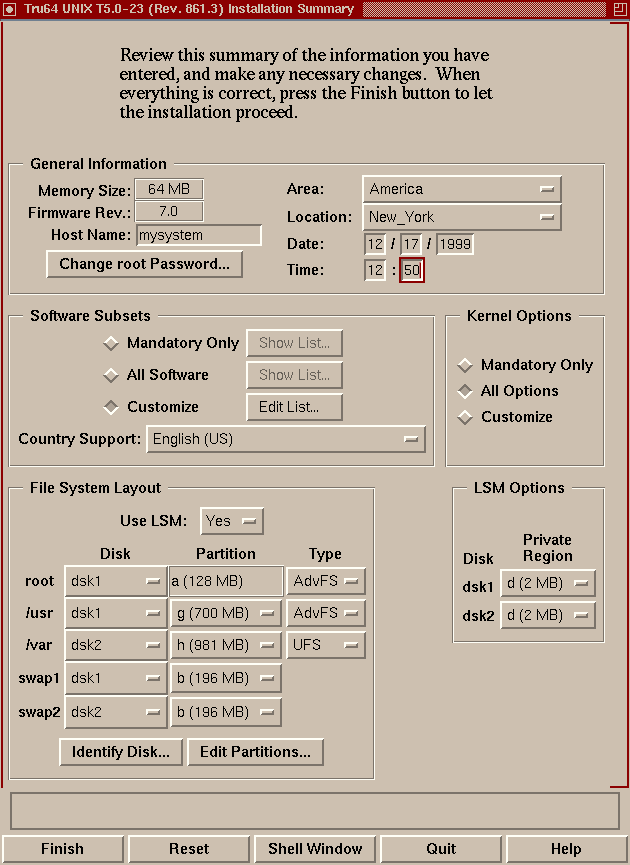Click the Identify Disk button

[x=121, y=752]
